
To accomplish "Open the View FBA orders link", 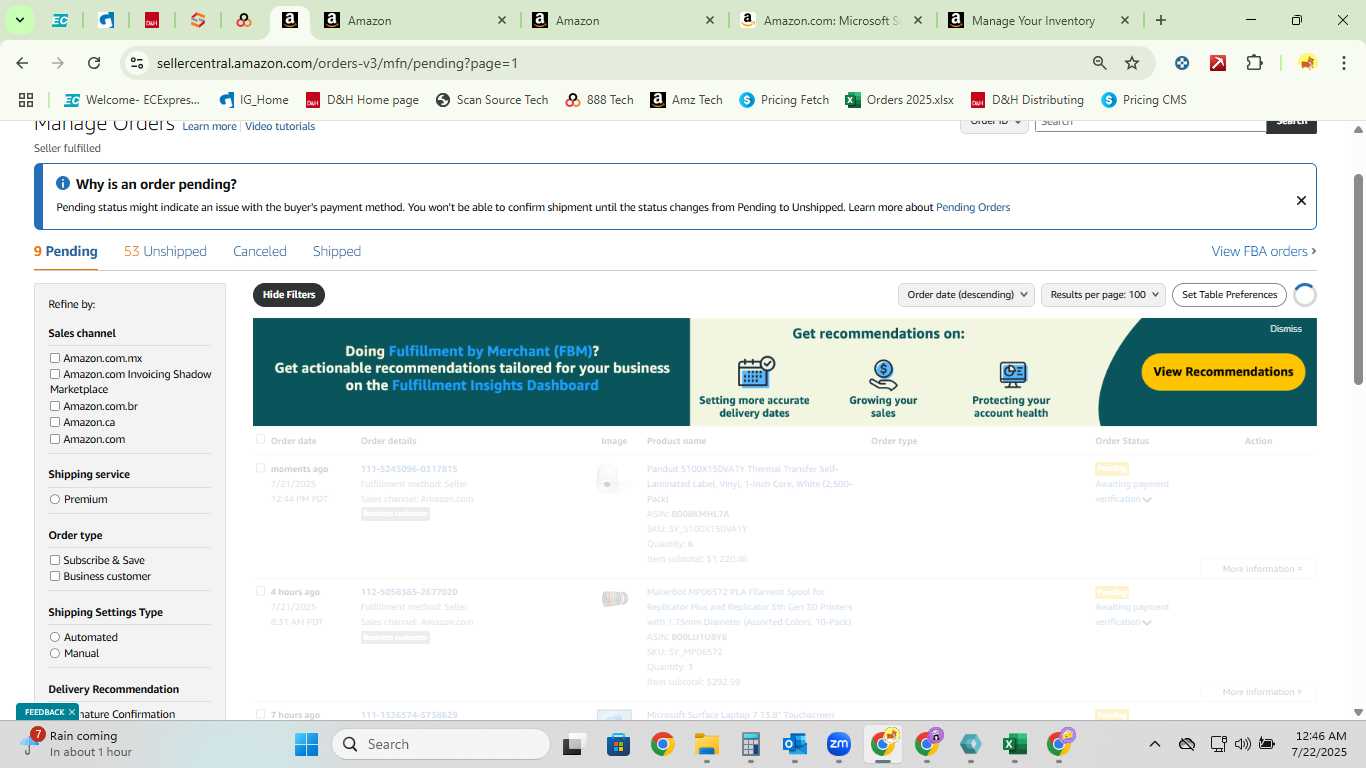I will point(1264,251).
